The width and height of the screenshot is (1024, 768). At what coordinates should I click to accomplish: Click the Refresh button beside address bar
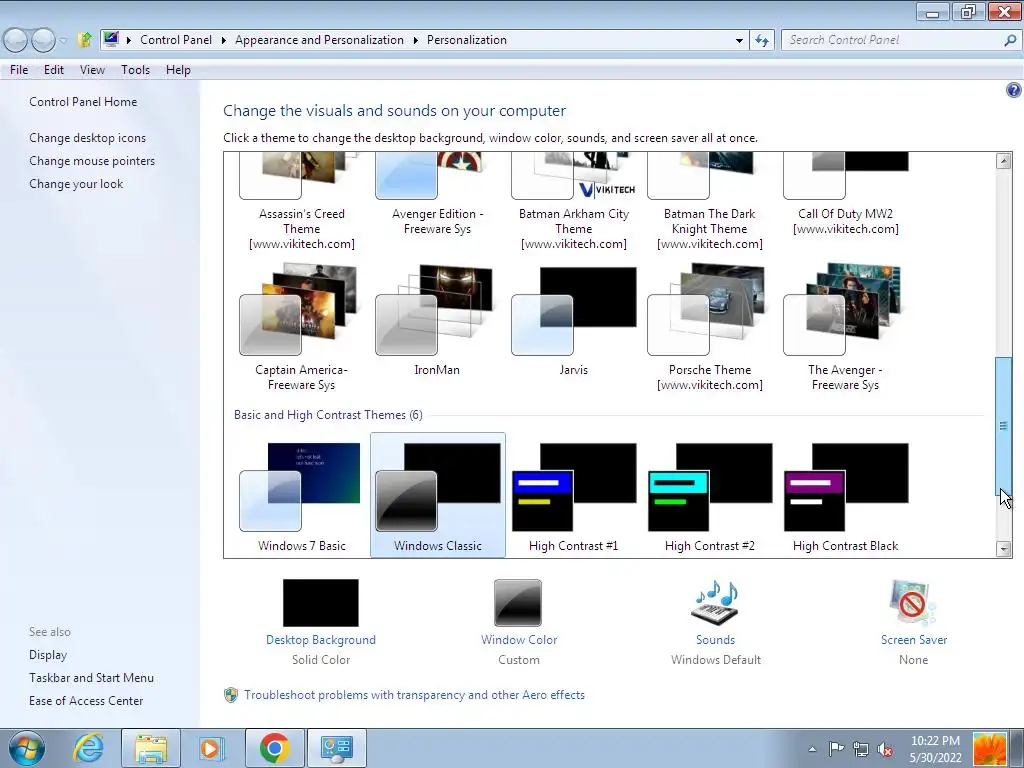pos(761,40)
